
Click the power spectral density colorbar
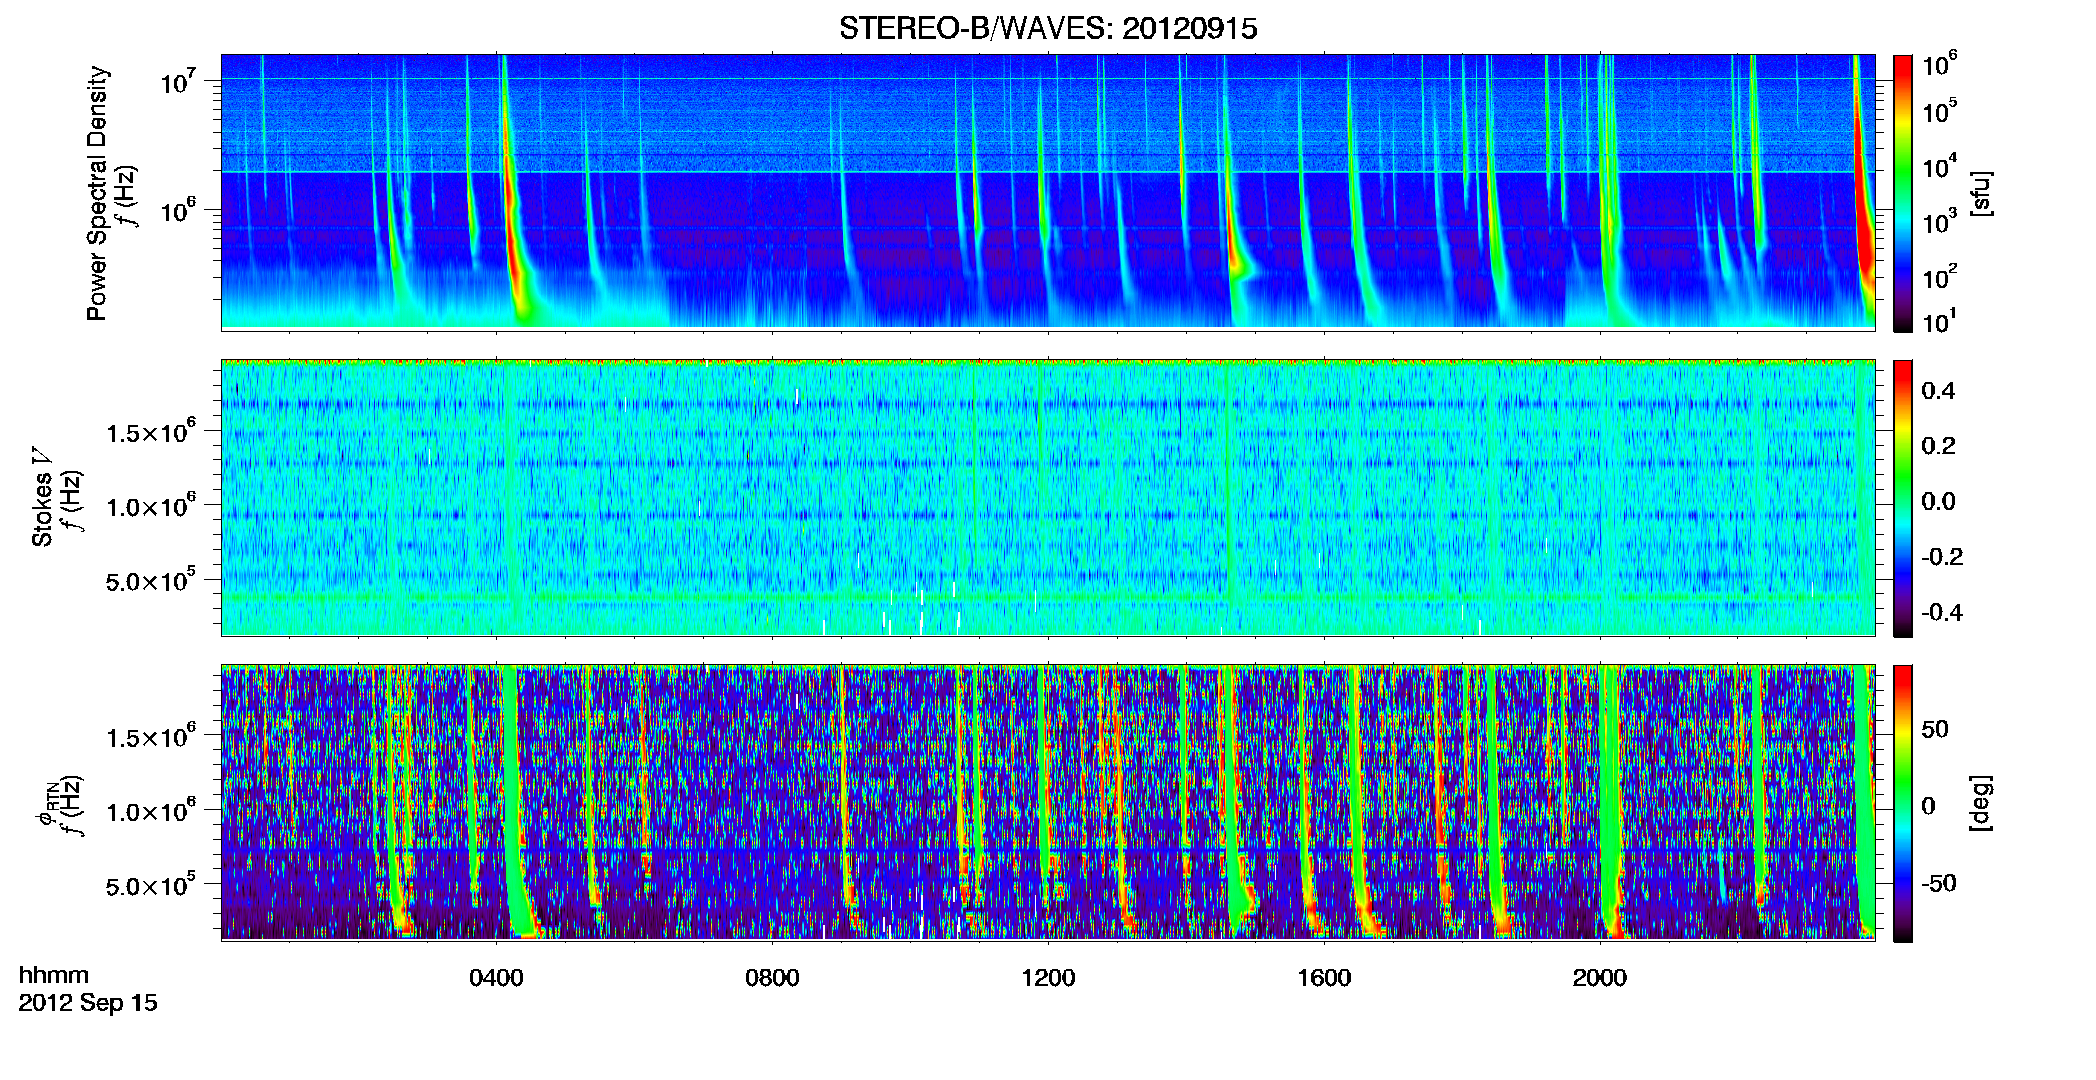(1903, 193)
